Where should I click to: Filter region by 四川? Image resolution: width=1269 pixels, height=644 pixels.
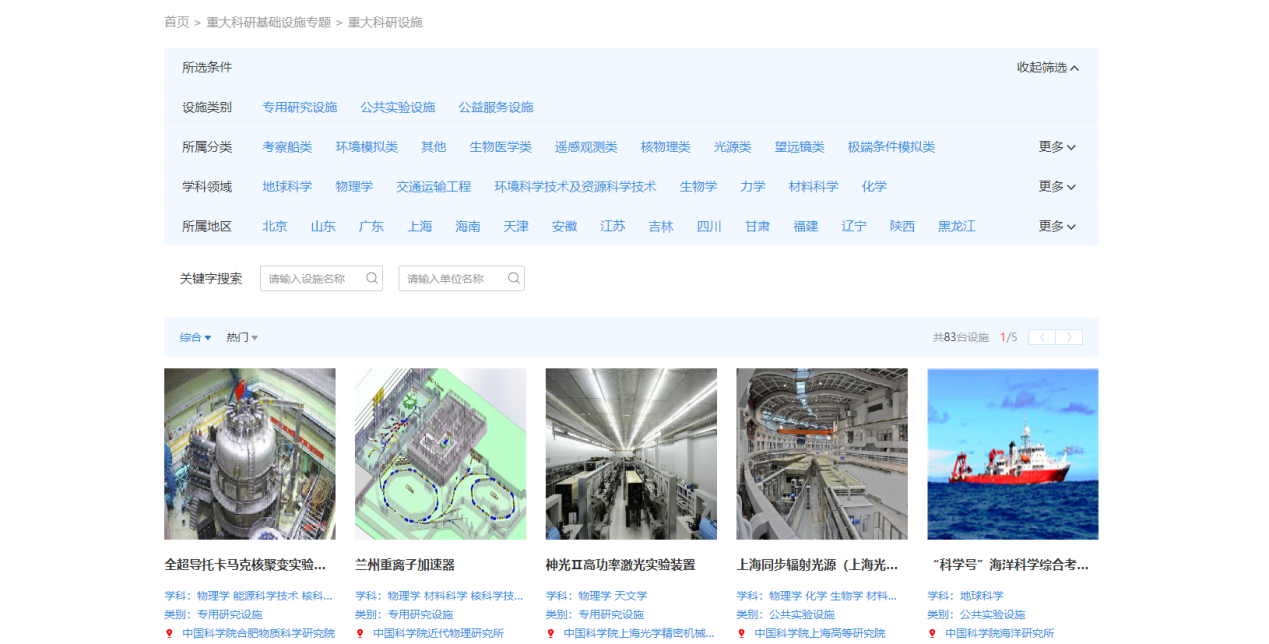pos(709,227)
